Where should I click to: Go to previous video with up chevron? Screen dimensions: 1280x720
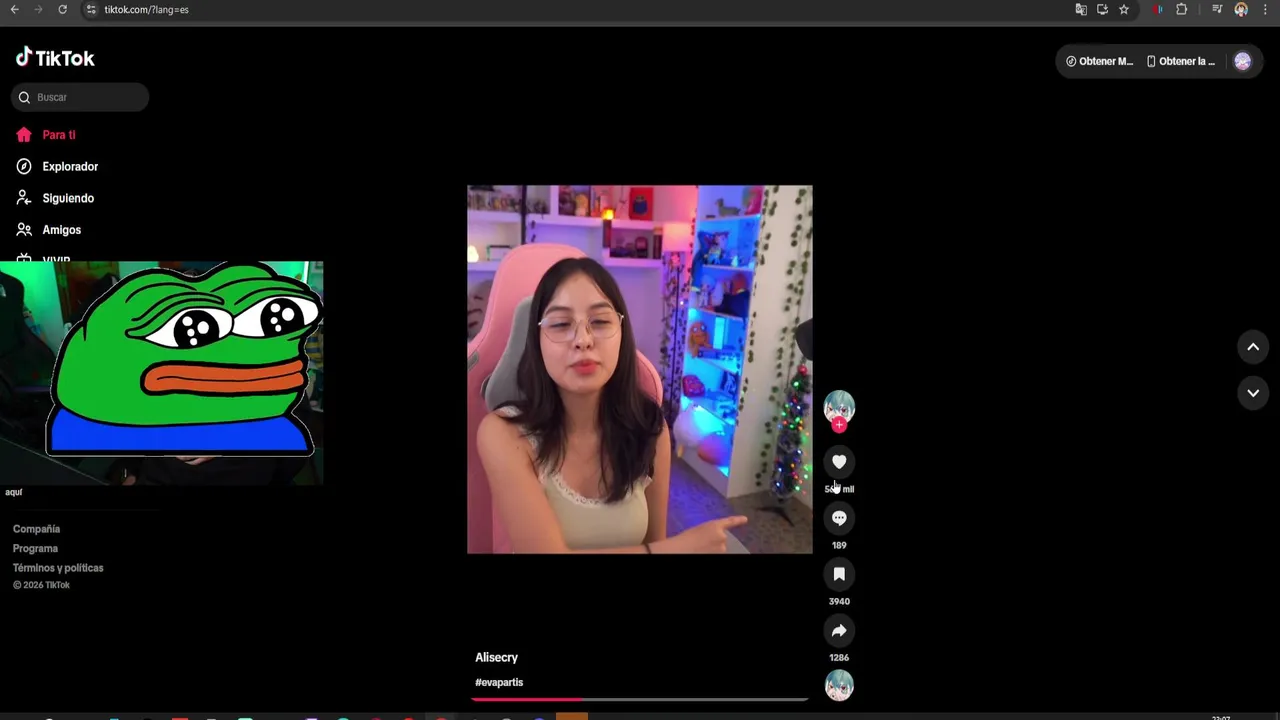1253,347
